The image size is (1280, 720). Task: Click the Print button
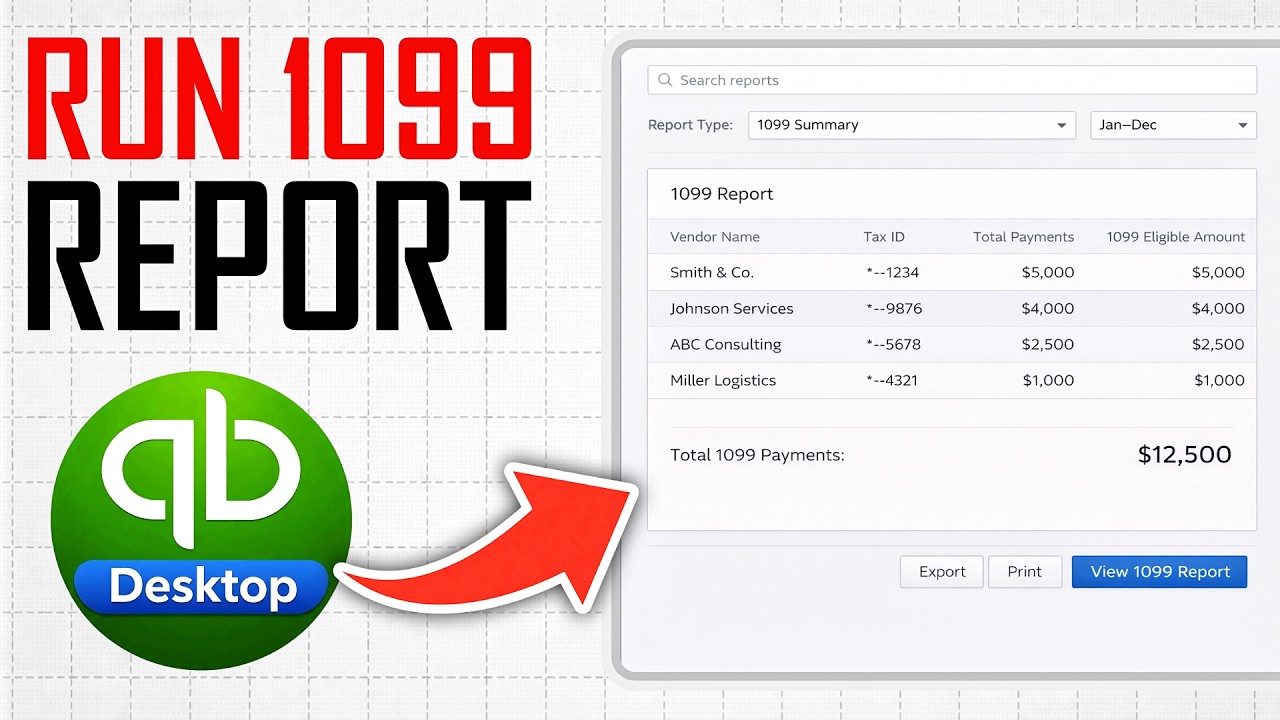click(x=1025, y=572)
